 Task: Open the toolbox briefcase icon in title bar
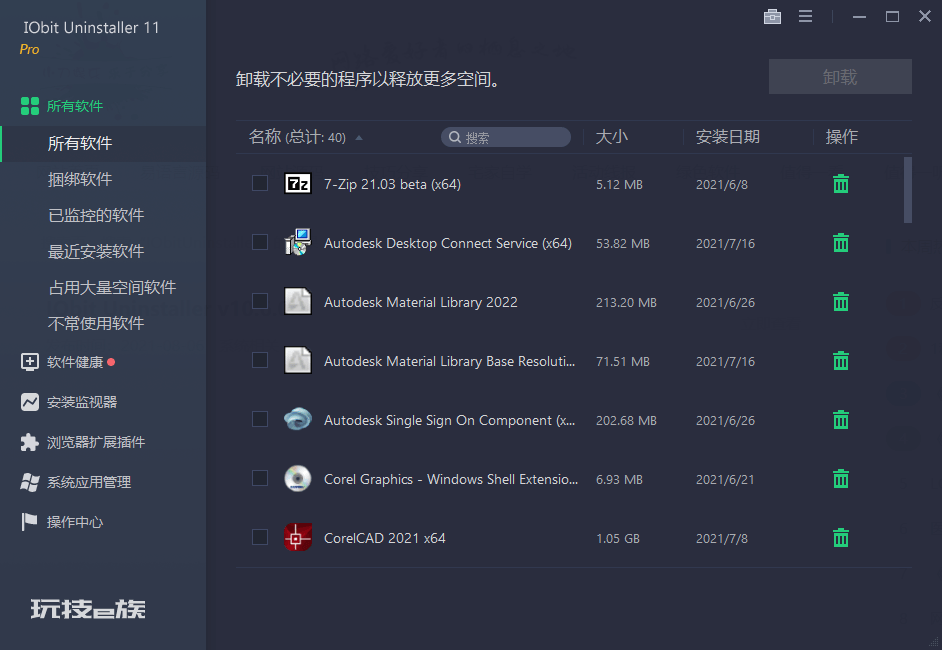pos(772,17)
